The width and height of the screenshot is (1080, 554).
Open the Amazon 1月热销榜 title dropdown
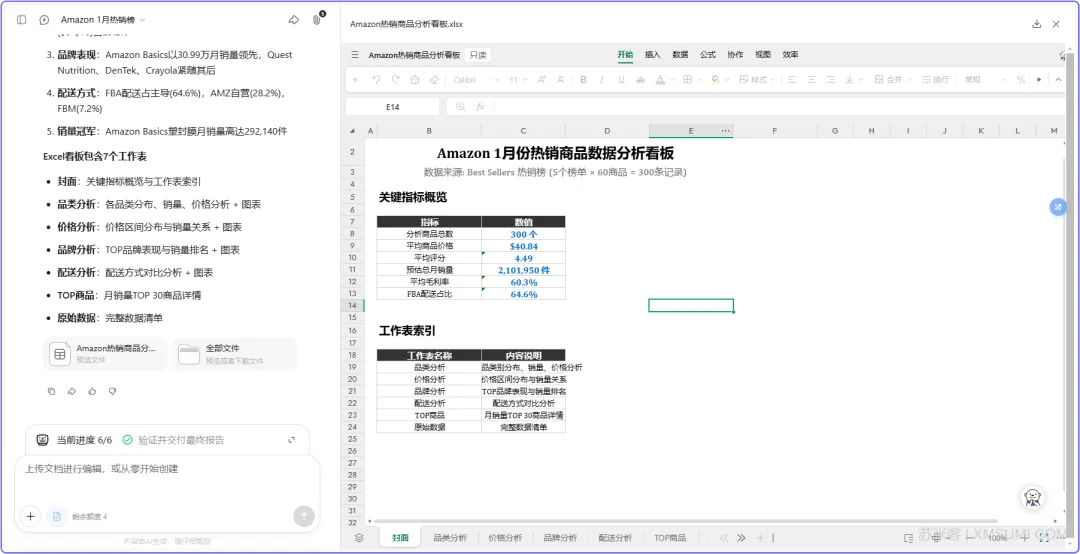103,20
